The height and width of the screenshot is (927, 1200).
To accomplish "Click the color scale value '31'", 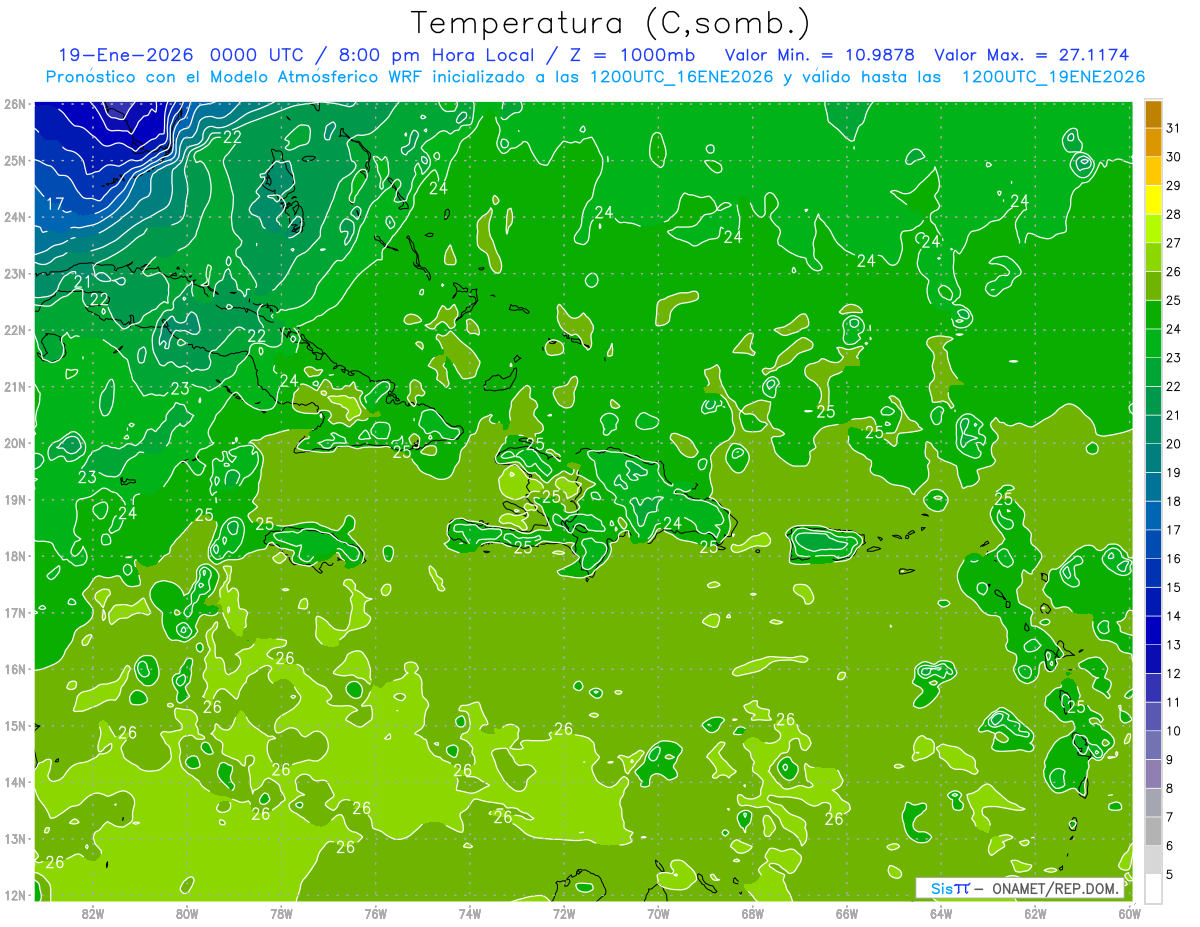I will pos(1174,128).
